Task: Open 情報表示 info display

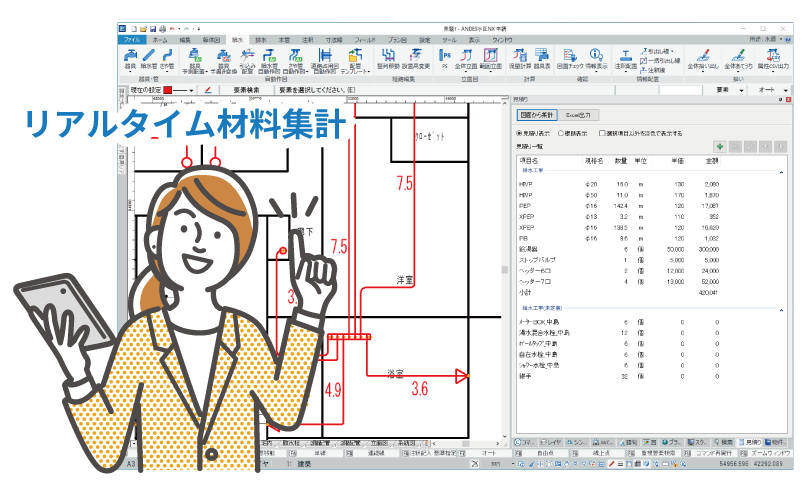Action: [x=597, y=59]
